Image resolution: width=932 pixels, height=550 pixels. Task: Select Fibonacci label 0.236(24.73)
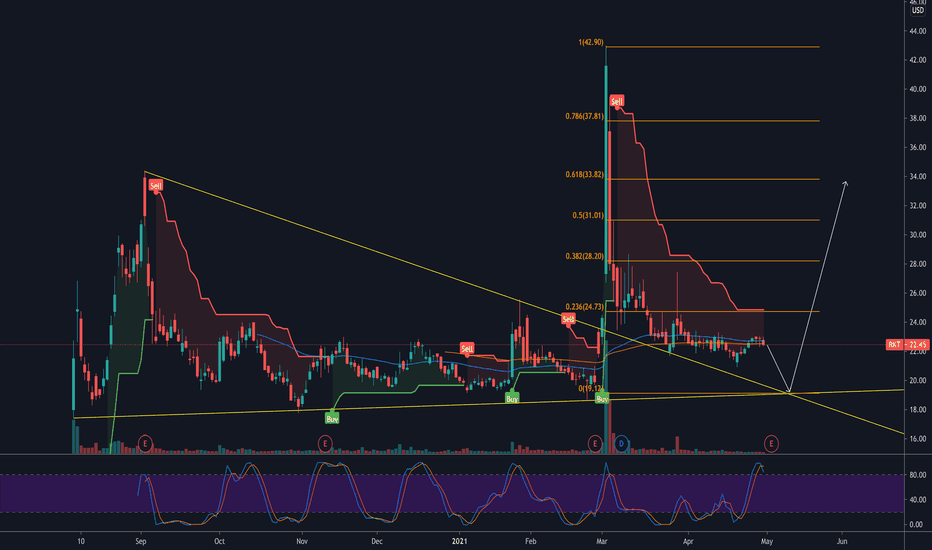click(x=584, y=307)
